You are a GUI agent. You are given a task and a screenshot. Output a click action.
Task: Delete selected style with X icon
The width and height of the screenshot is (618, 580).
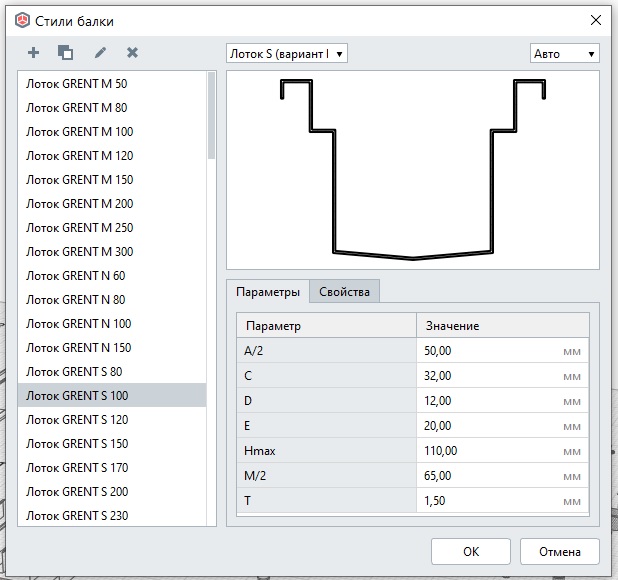[x=132, y=52]
